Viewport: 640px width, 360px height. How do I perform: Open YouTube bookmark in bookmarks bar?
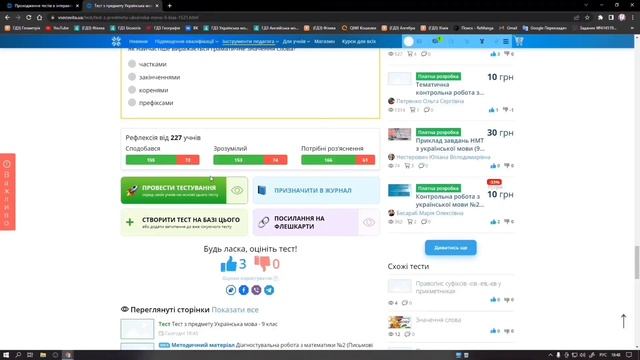click(57, 28)
